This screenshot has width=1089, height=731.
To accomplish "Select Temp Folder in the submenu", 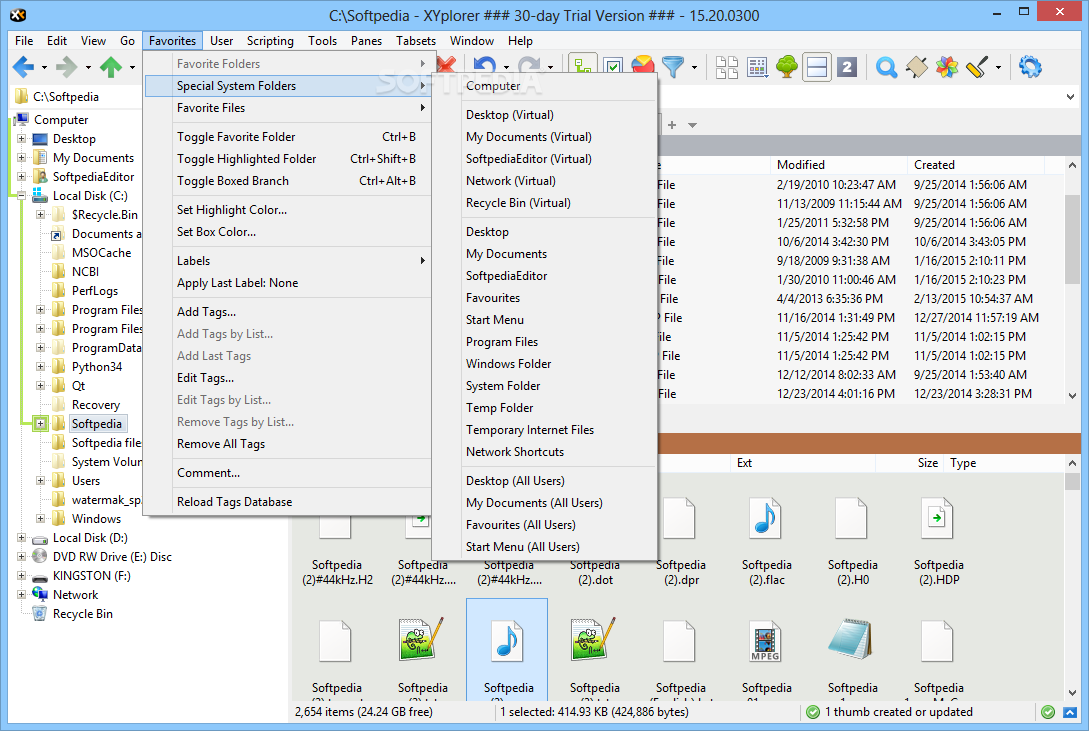I will [544, 407].
